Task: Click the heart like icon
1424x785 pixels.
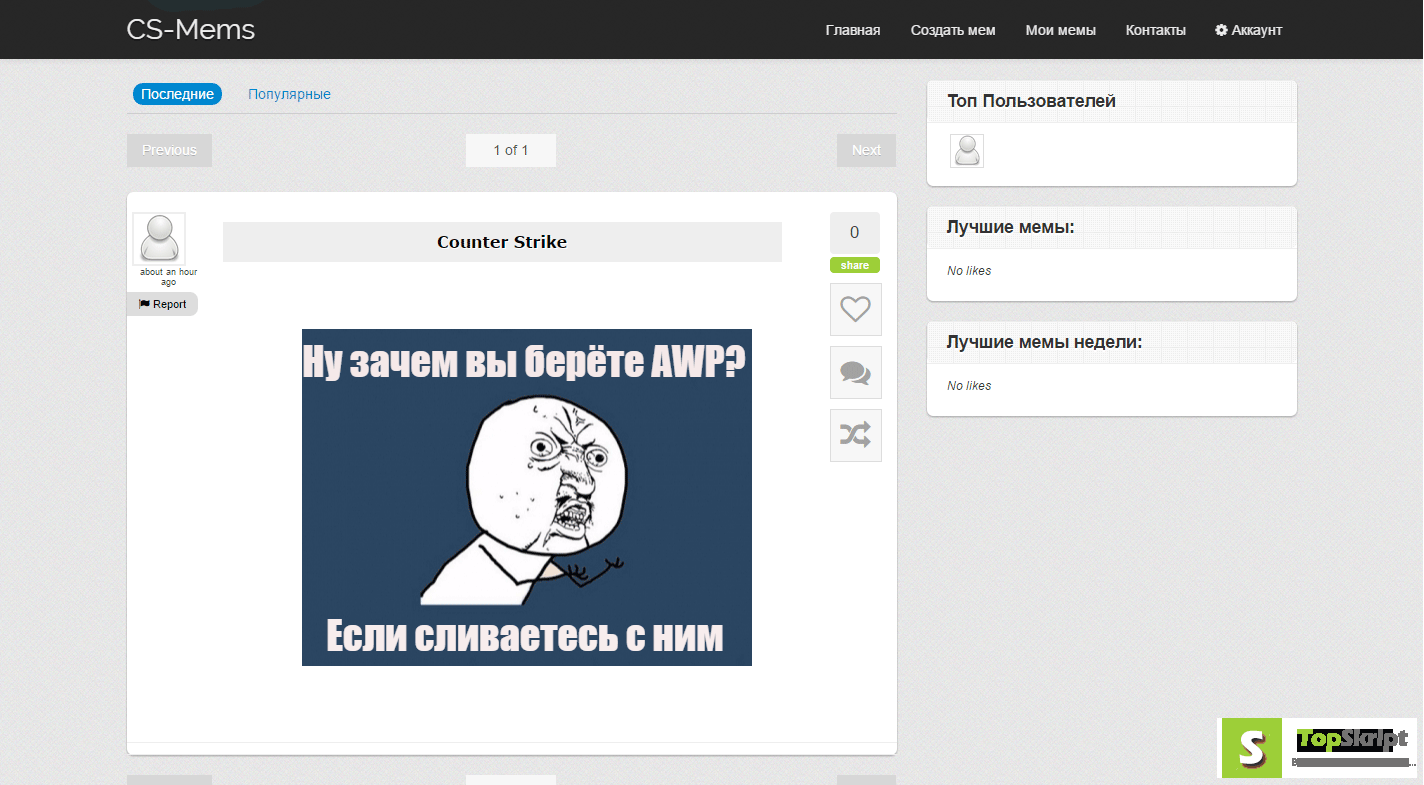Action: [x=856, y=310]
